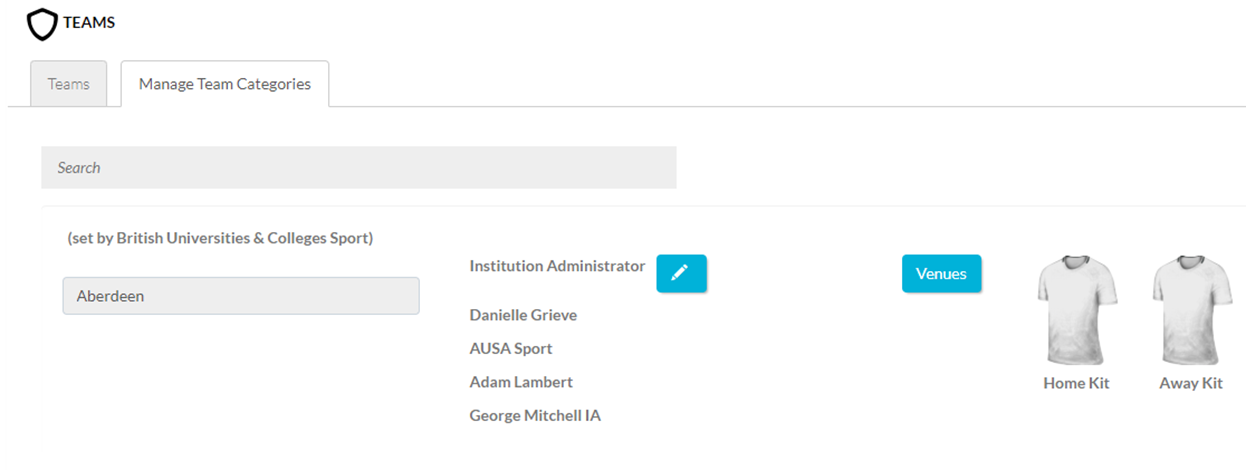Select administrator AUSA Sport

coord(511,349)
